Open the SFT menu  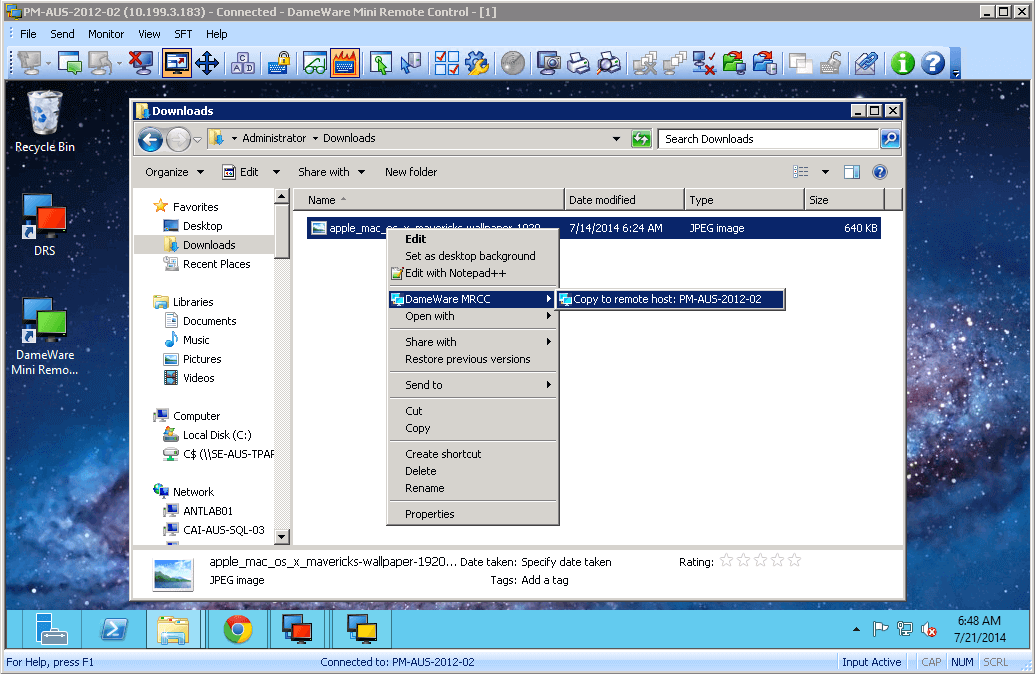click(183, 34)
